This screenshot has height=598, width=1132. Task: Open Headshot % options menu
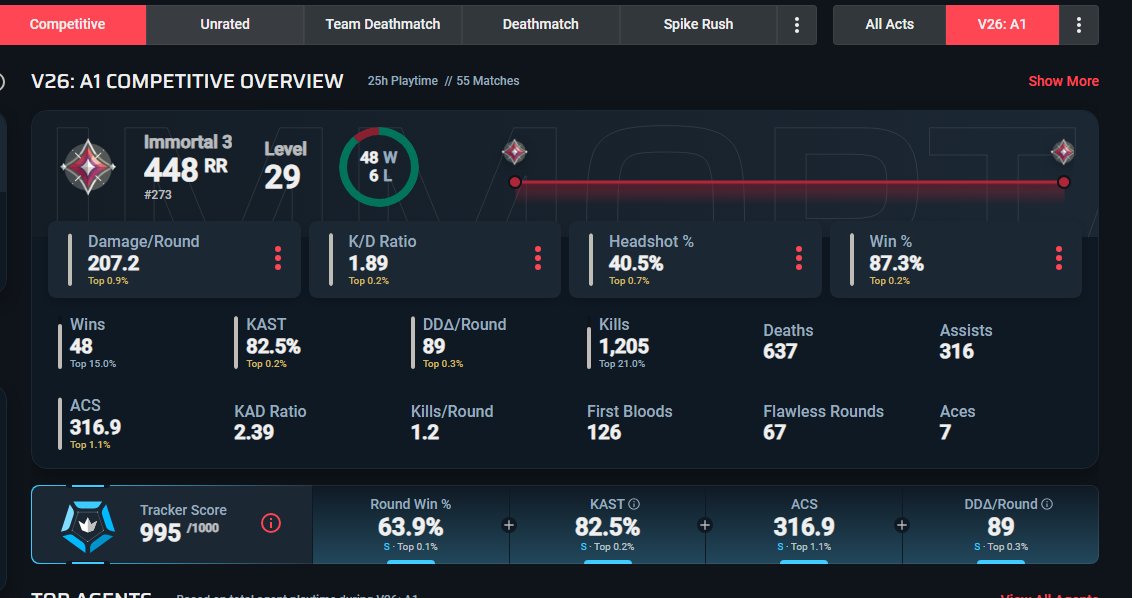tap(798, 259)
